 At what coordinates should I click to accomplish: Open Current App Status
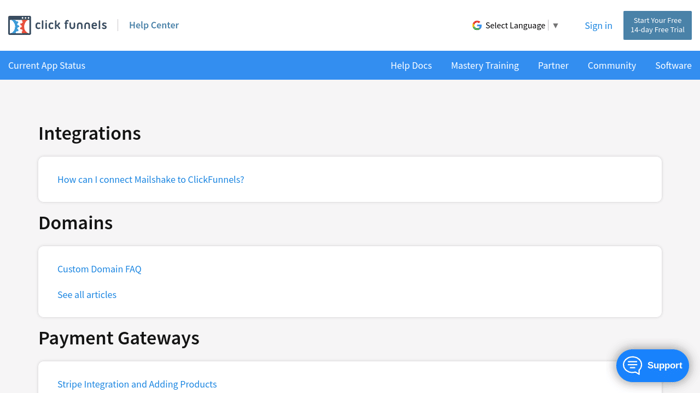point(46,65)
